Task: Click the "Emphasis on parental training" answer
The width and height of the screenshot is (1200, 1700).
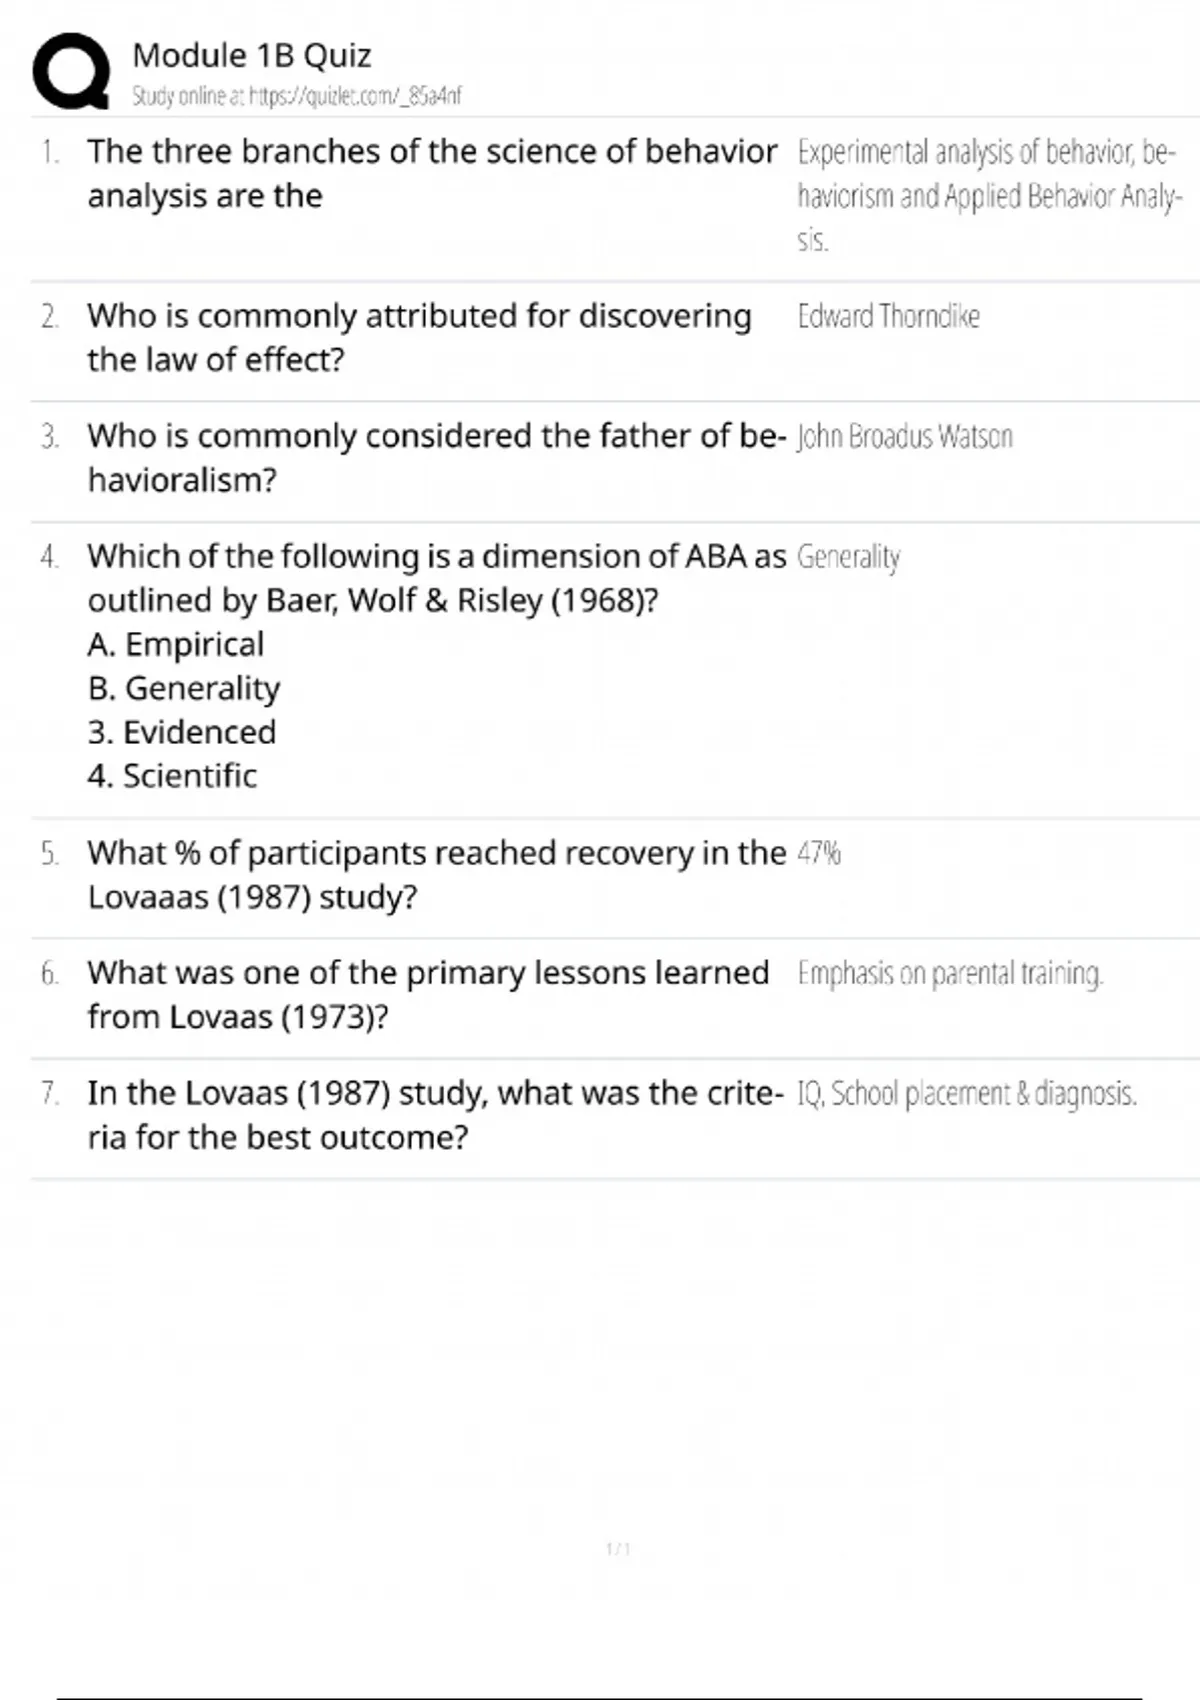Action: (950, 973)
